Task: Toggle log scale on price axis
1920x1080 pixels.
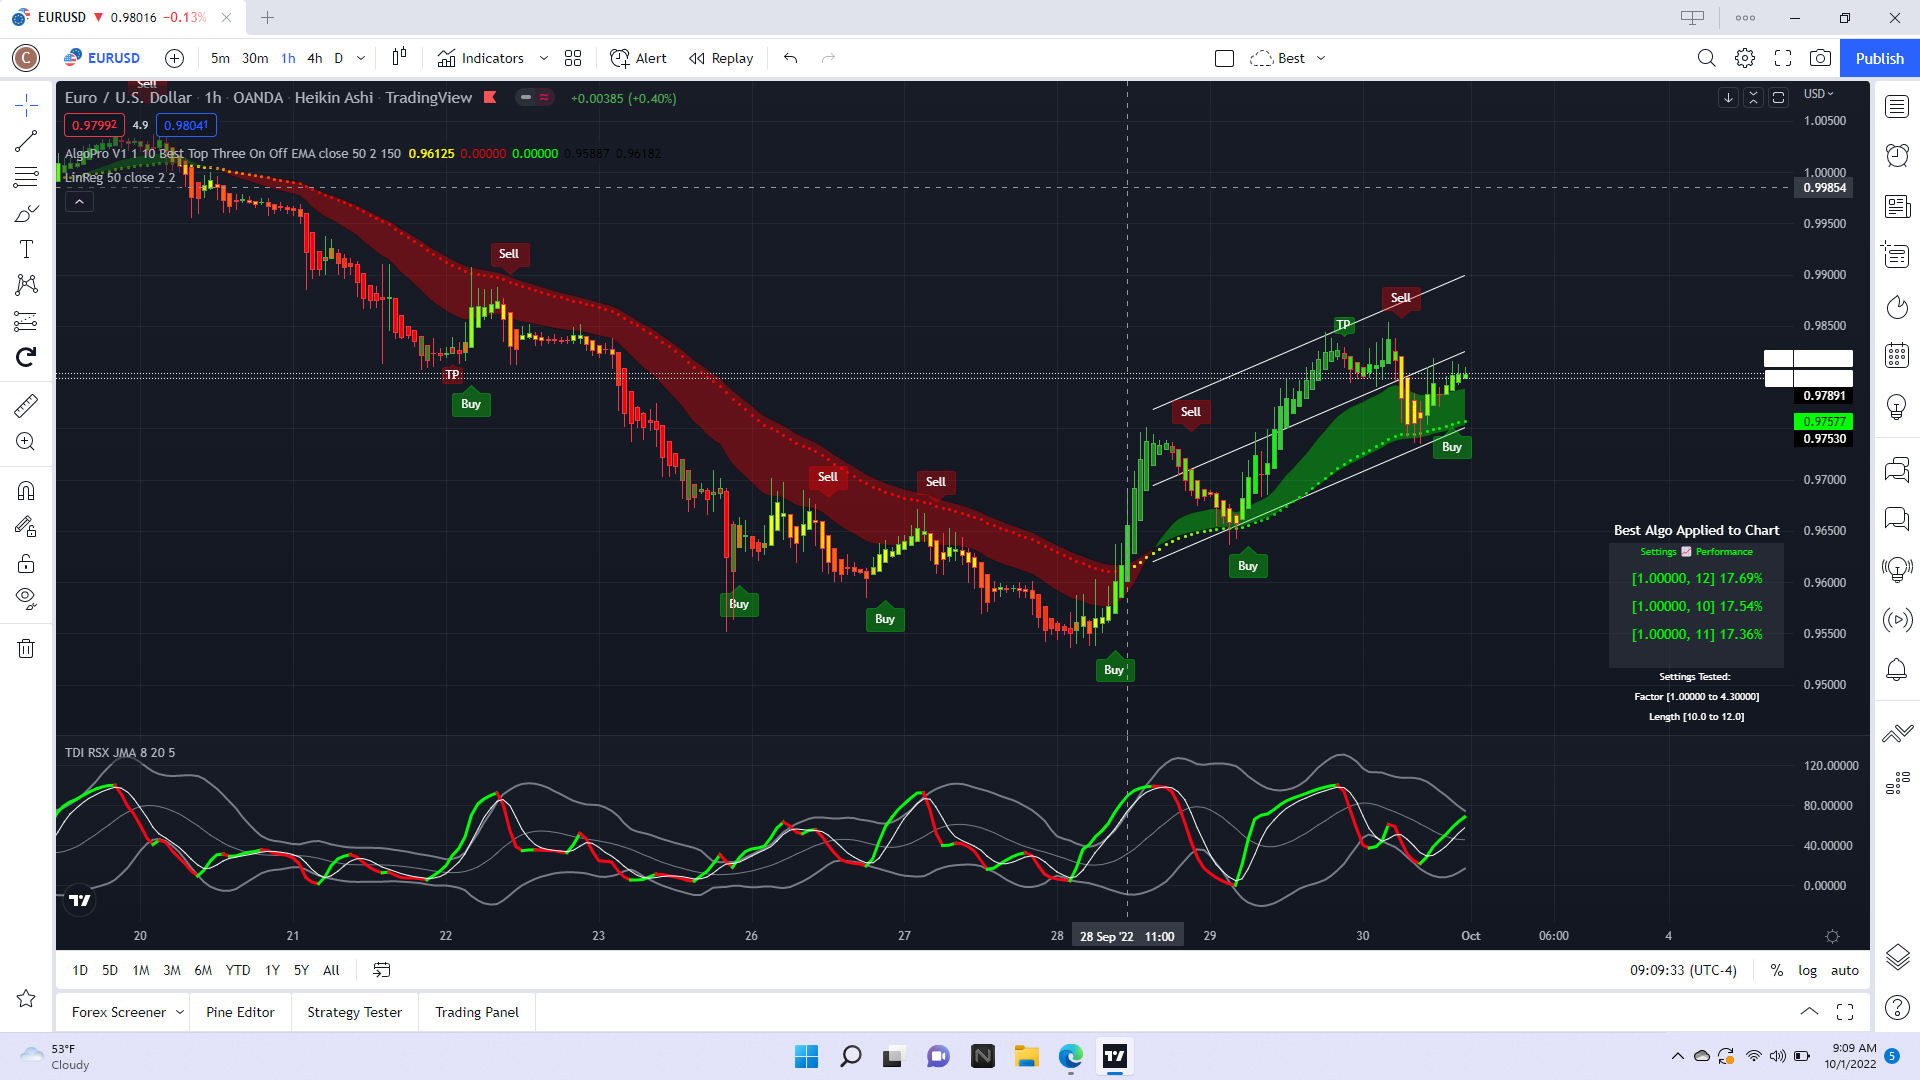Action: point(1807,970)
